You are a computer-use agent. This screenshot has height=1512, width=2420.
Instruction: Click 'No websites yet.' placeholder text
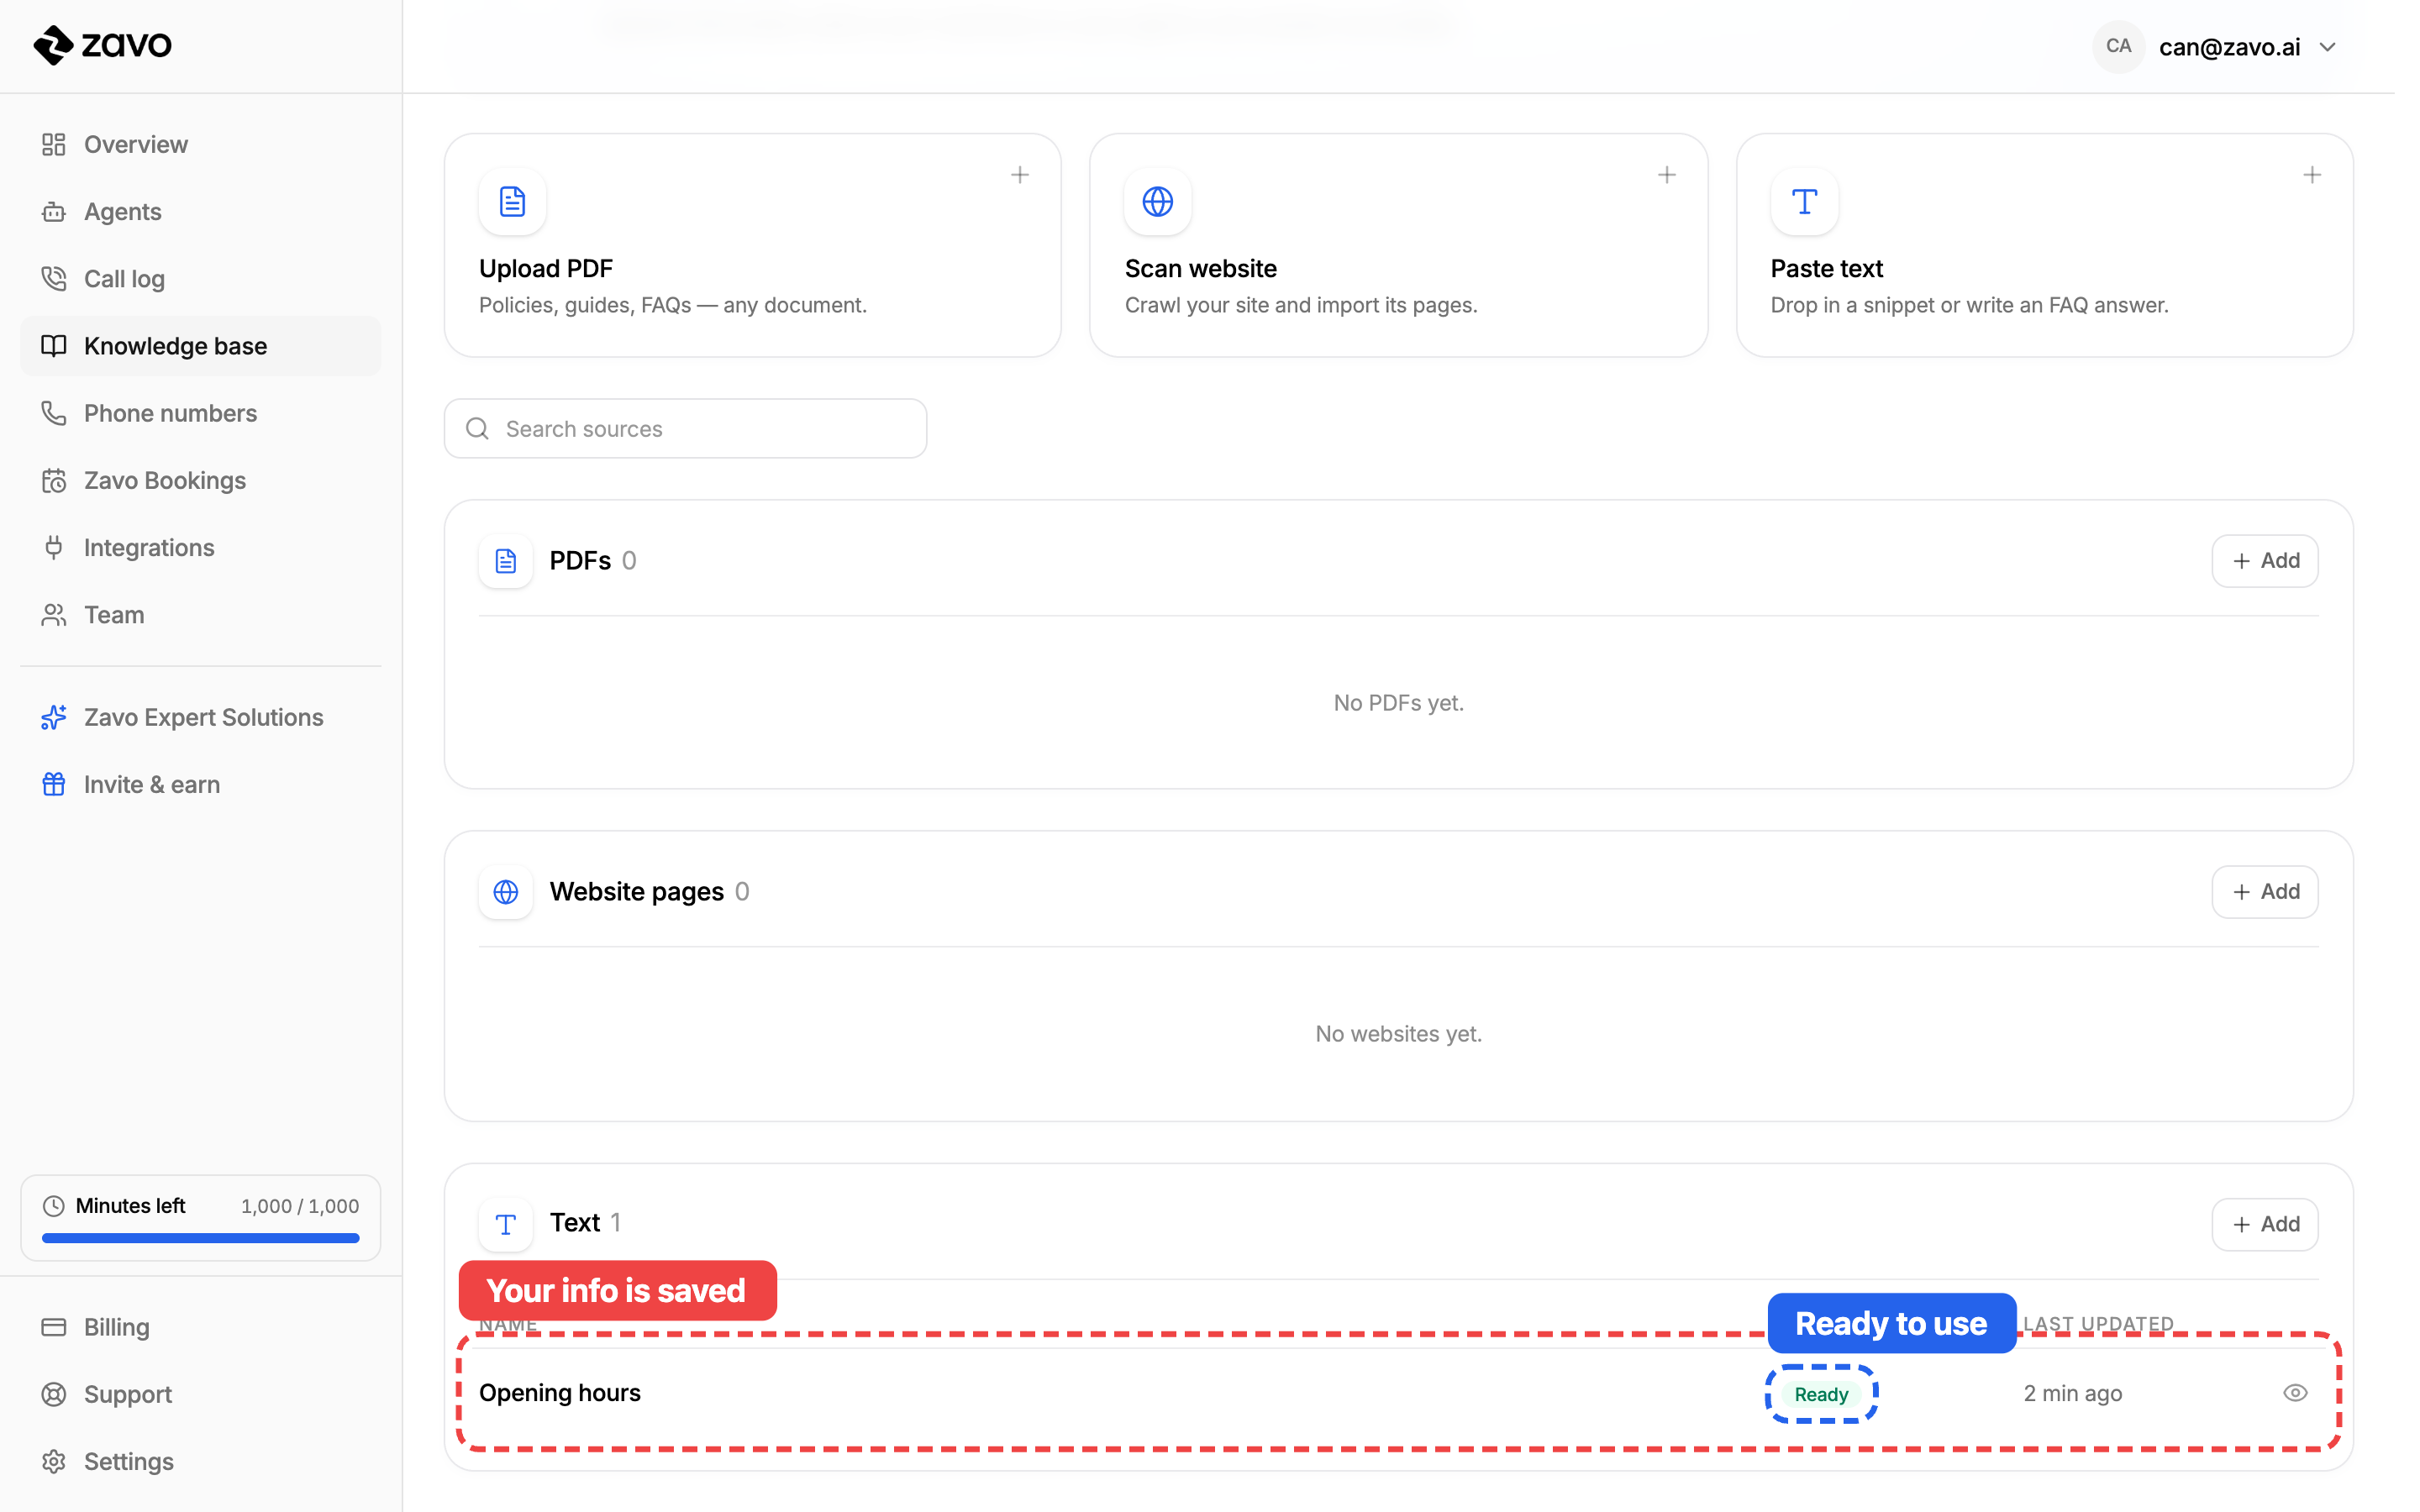click(x=1398, y=1034)
